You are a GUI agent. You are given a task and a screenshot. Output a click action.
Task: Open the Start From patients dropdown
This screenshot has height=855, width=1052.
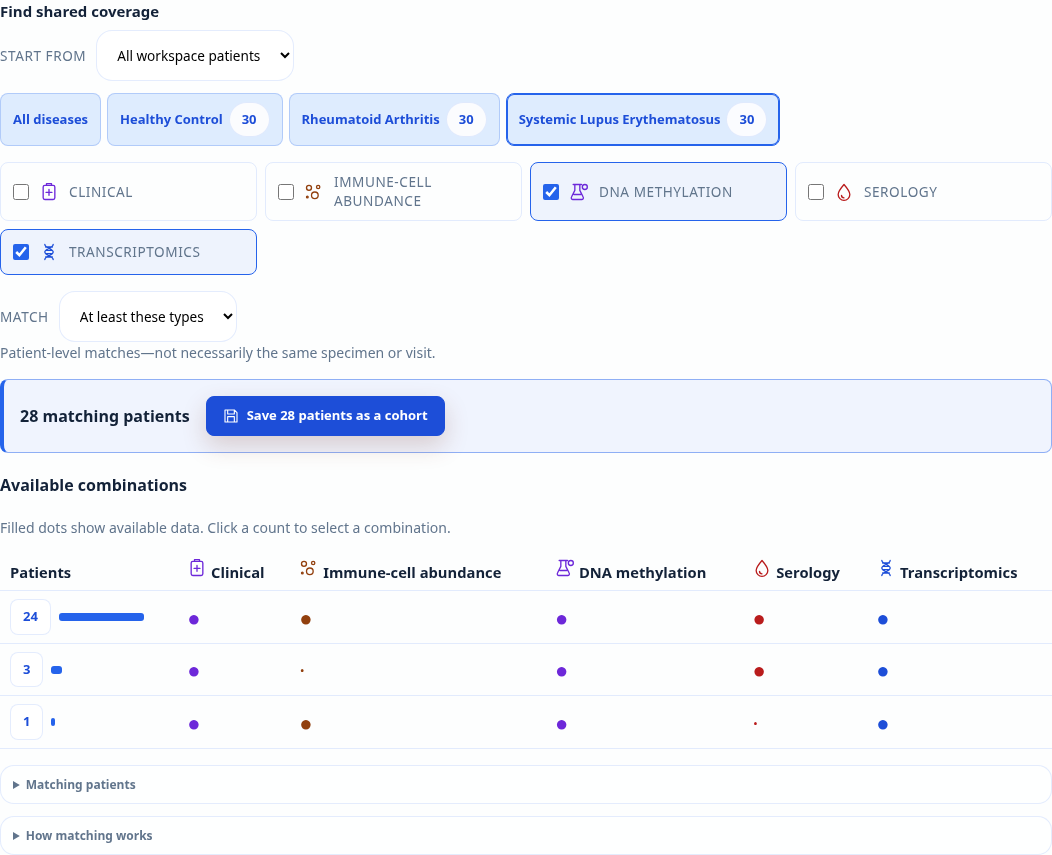[195, 56]
